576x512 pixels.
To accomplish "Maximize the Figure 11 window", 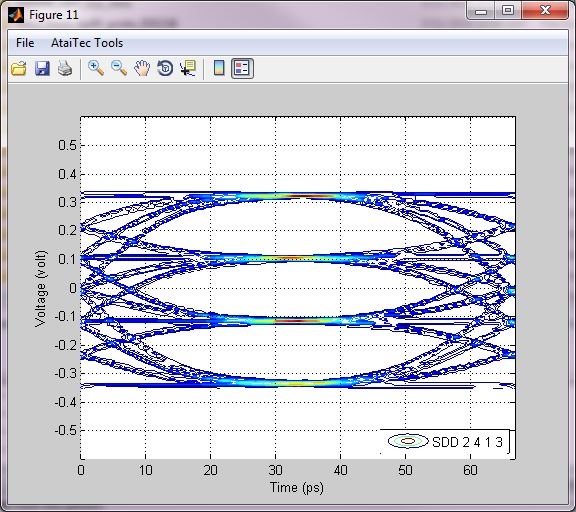I will coord(508,11).
